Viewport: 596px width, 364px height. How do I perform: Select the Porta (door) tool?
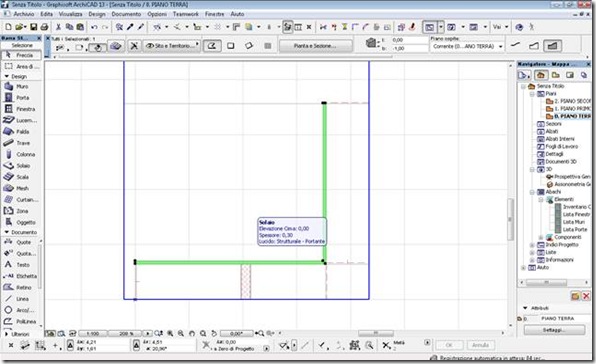[x=21, y=98]
